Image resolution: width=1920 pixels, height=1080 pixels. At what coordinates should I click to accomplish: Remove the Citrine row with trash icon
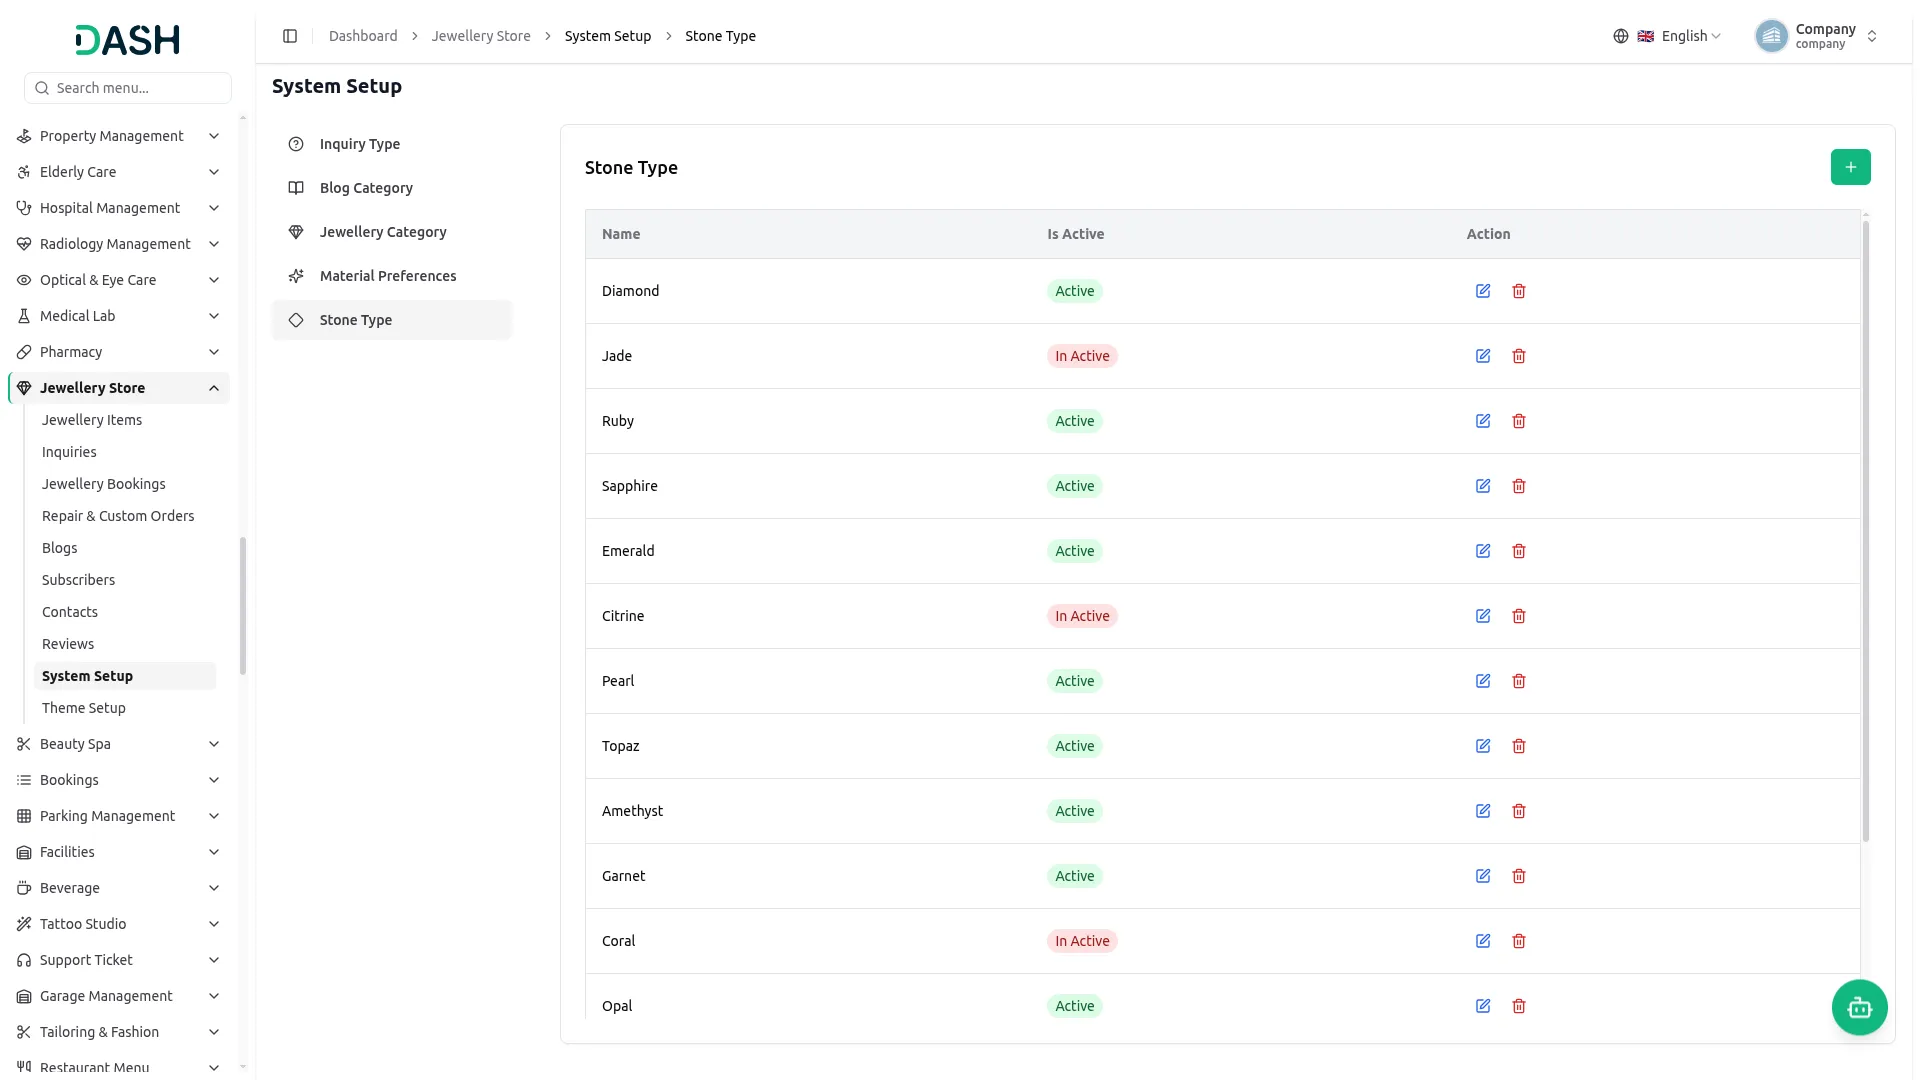tap(1519, 616)
